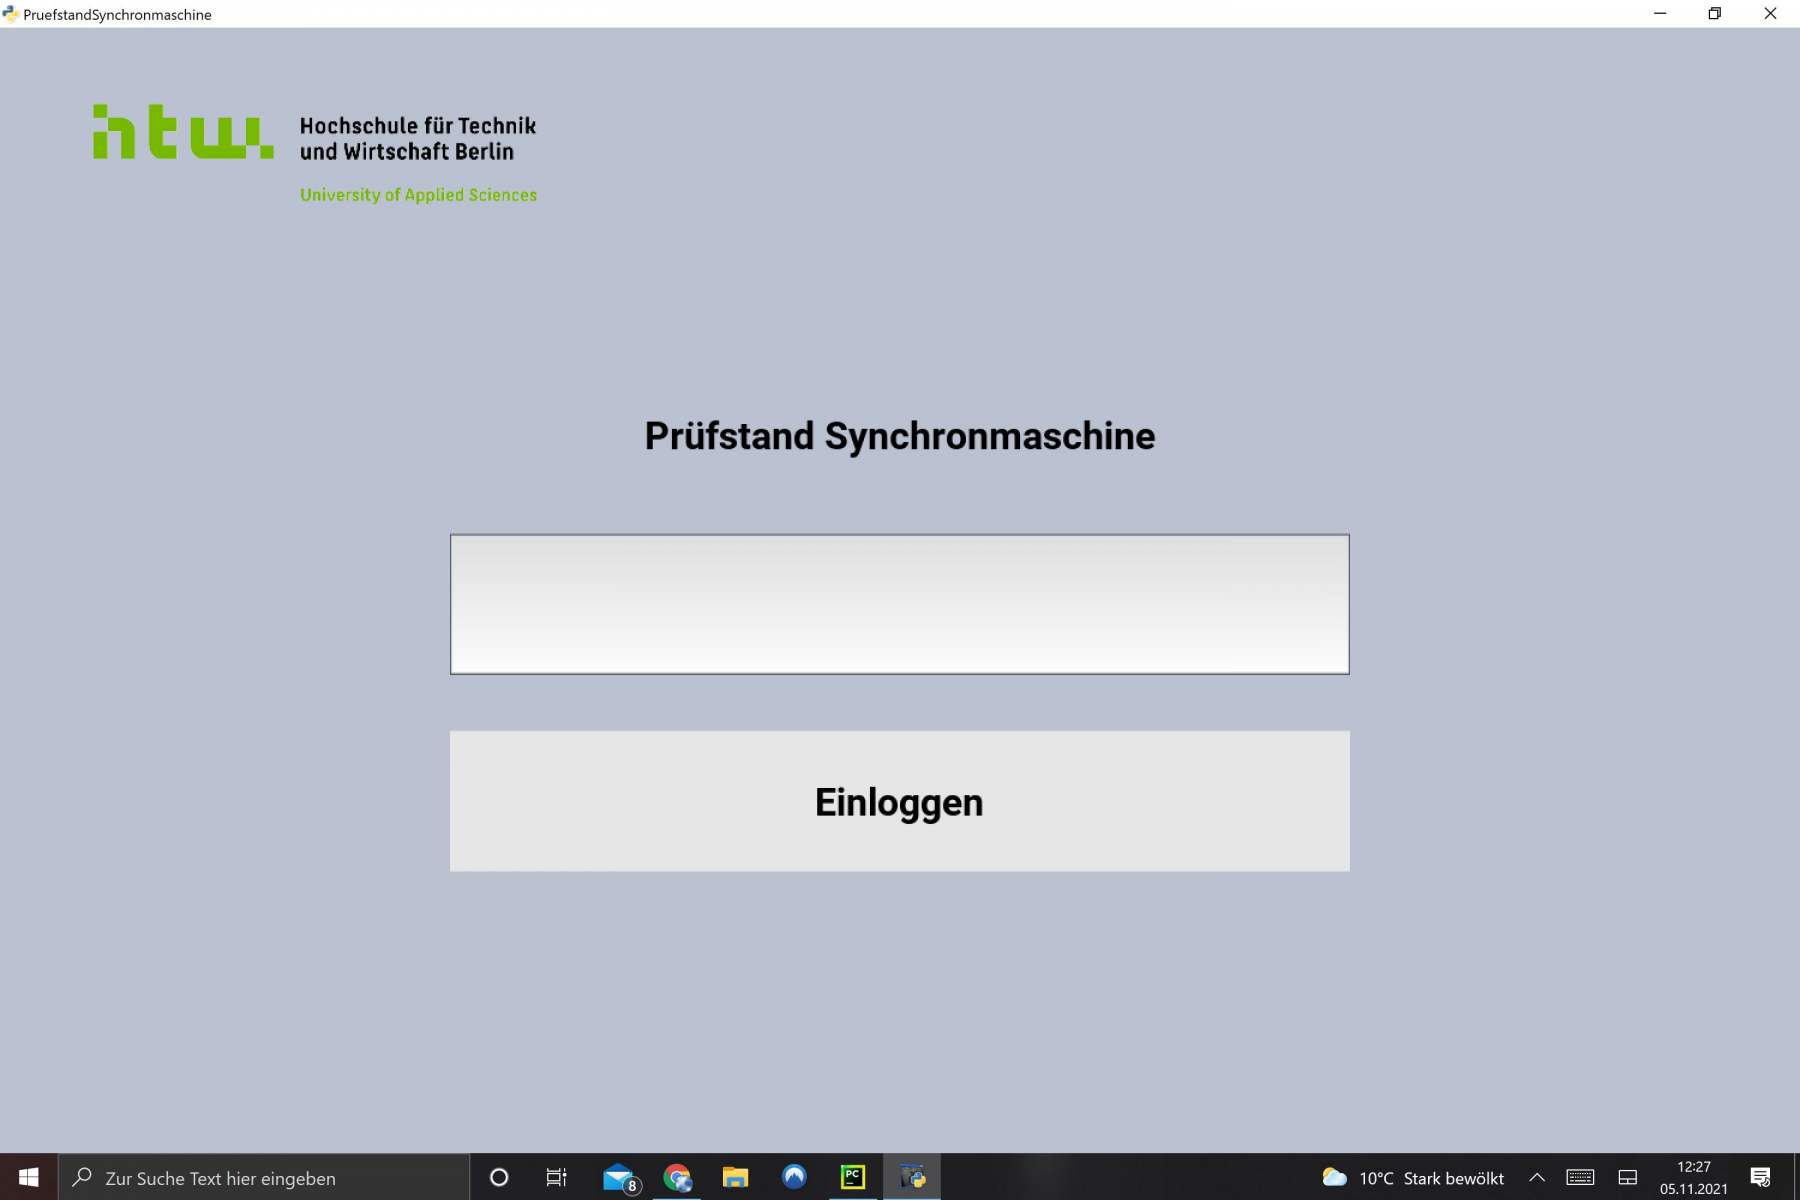Switch to PyCharm in the taskbar
The height and width of the screenshot is (1200, 1800).
tap(853, 1177)
